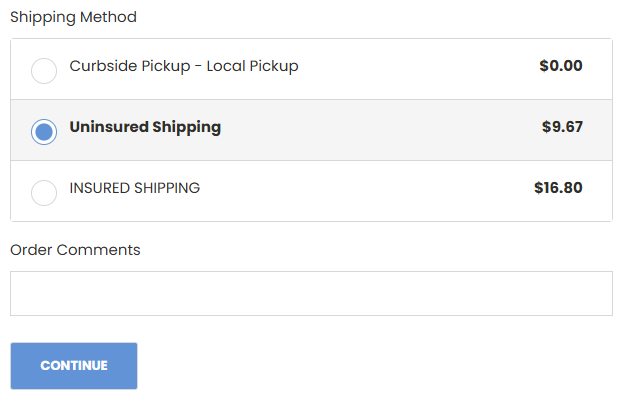Click the Order Comments field label

(x=75, y=250)
